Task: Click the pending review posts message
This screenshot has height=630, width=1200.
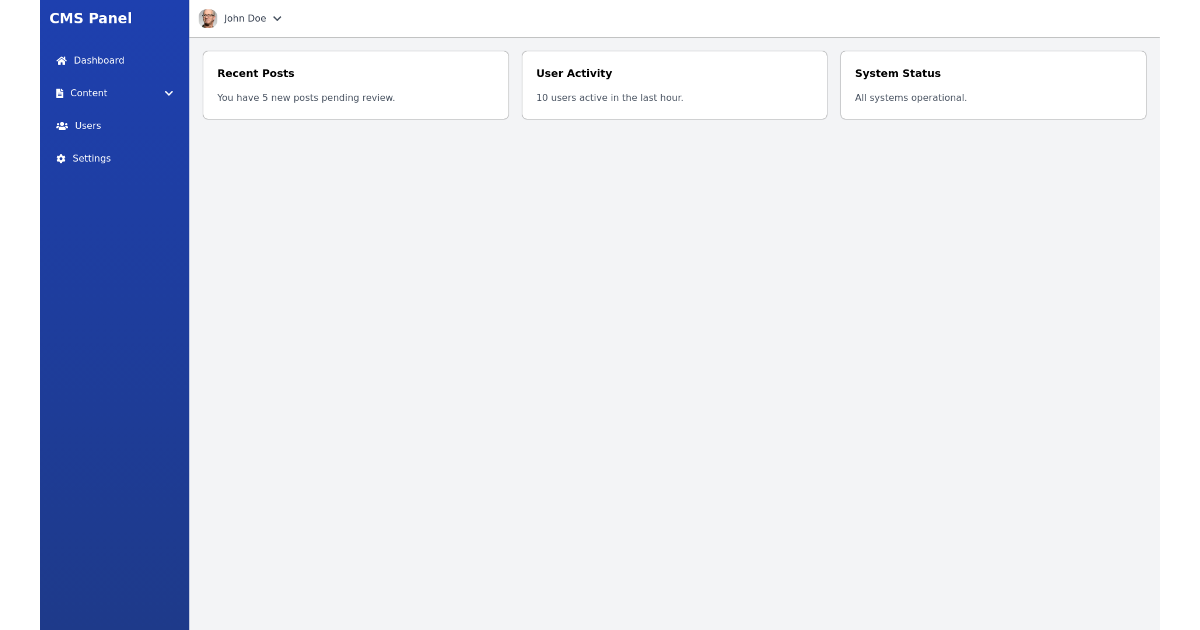Action: coord(306,98)
